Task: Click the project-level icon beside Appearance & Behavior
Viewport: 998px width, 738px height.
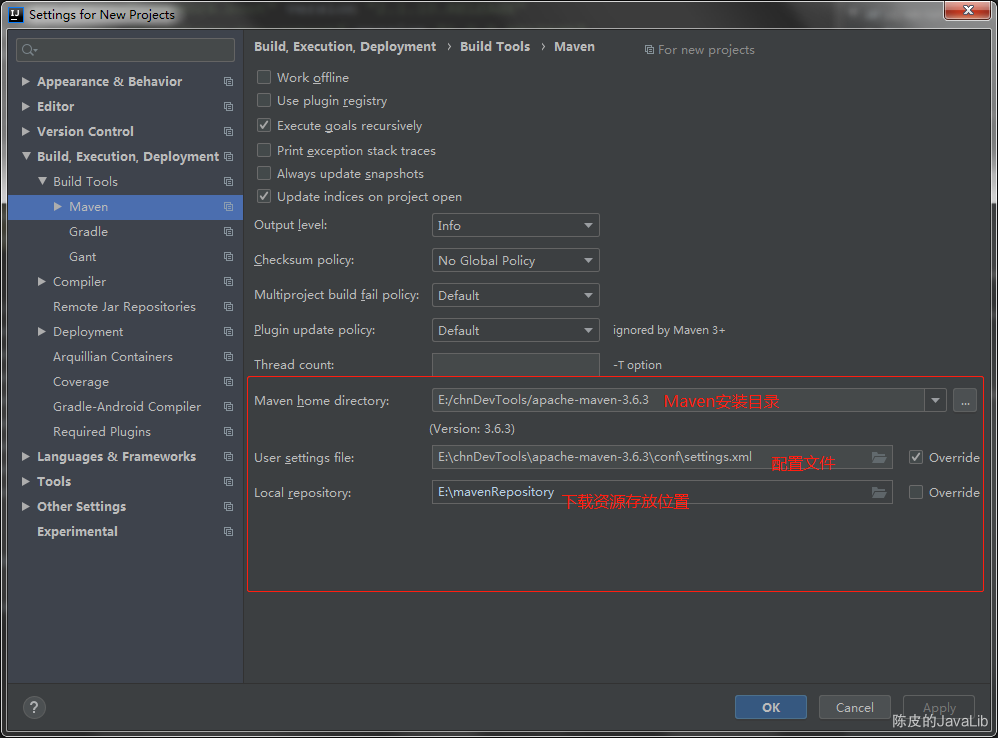Action: pos(228,81)
